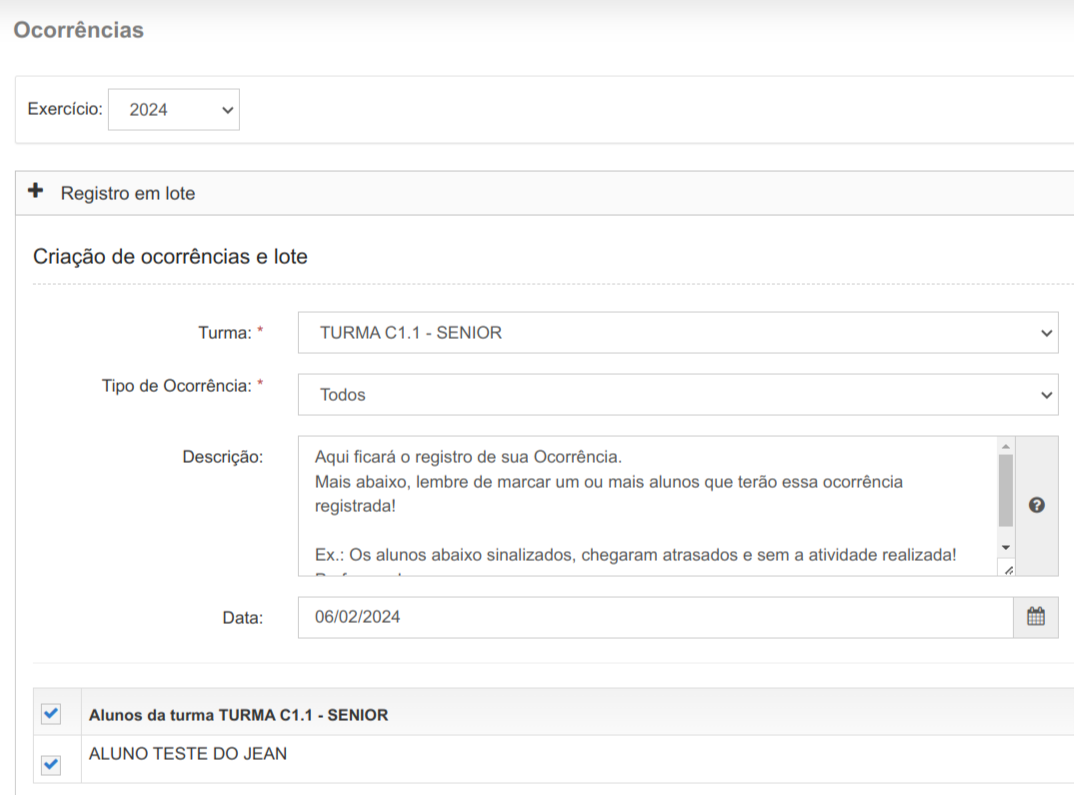Click the Turma field label
This screenshot has height=795, width=1074.
tap(224, 333)
